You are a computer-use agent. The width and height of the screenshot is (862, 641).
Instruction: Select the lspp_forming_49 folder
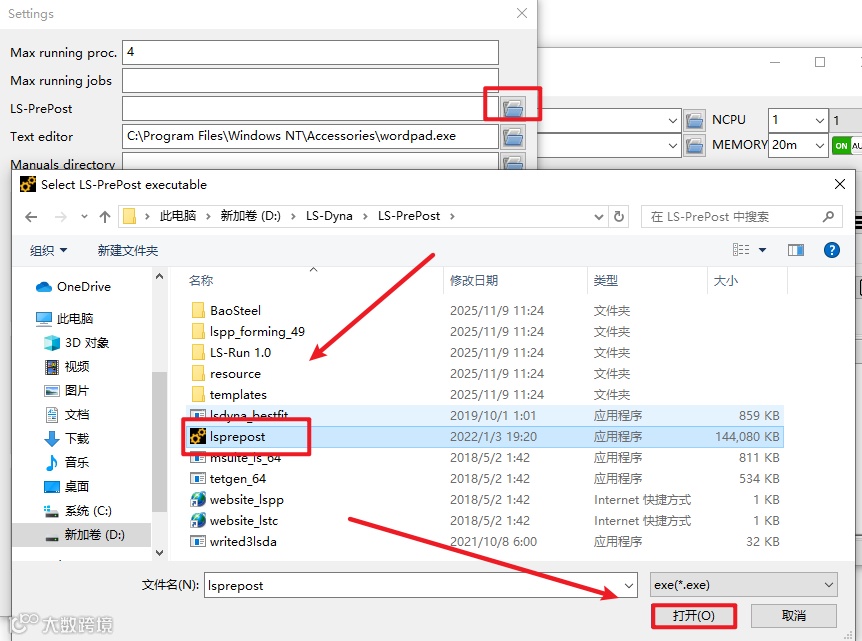pyautogui.click(x=257, y=331)
